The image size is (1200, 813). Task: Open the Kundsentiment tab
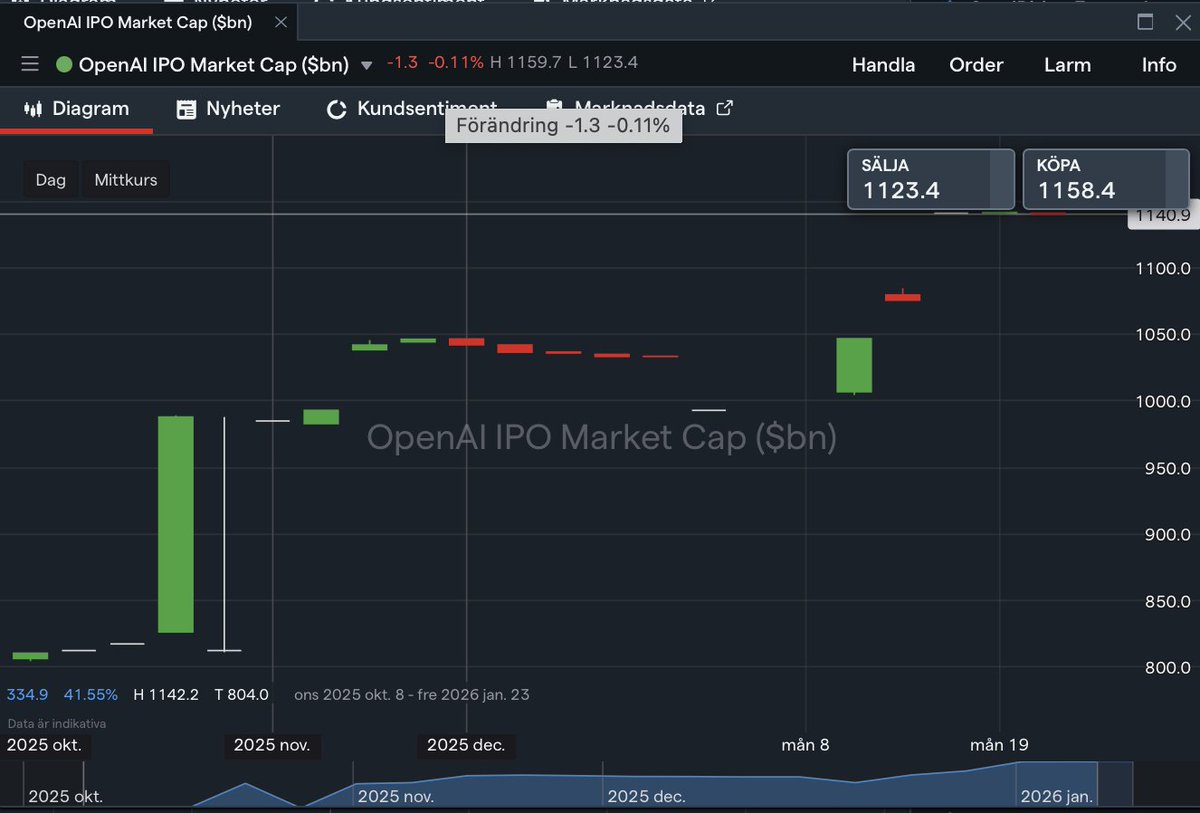(412, 109)
